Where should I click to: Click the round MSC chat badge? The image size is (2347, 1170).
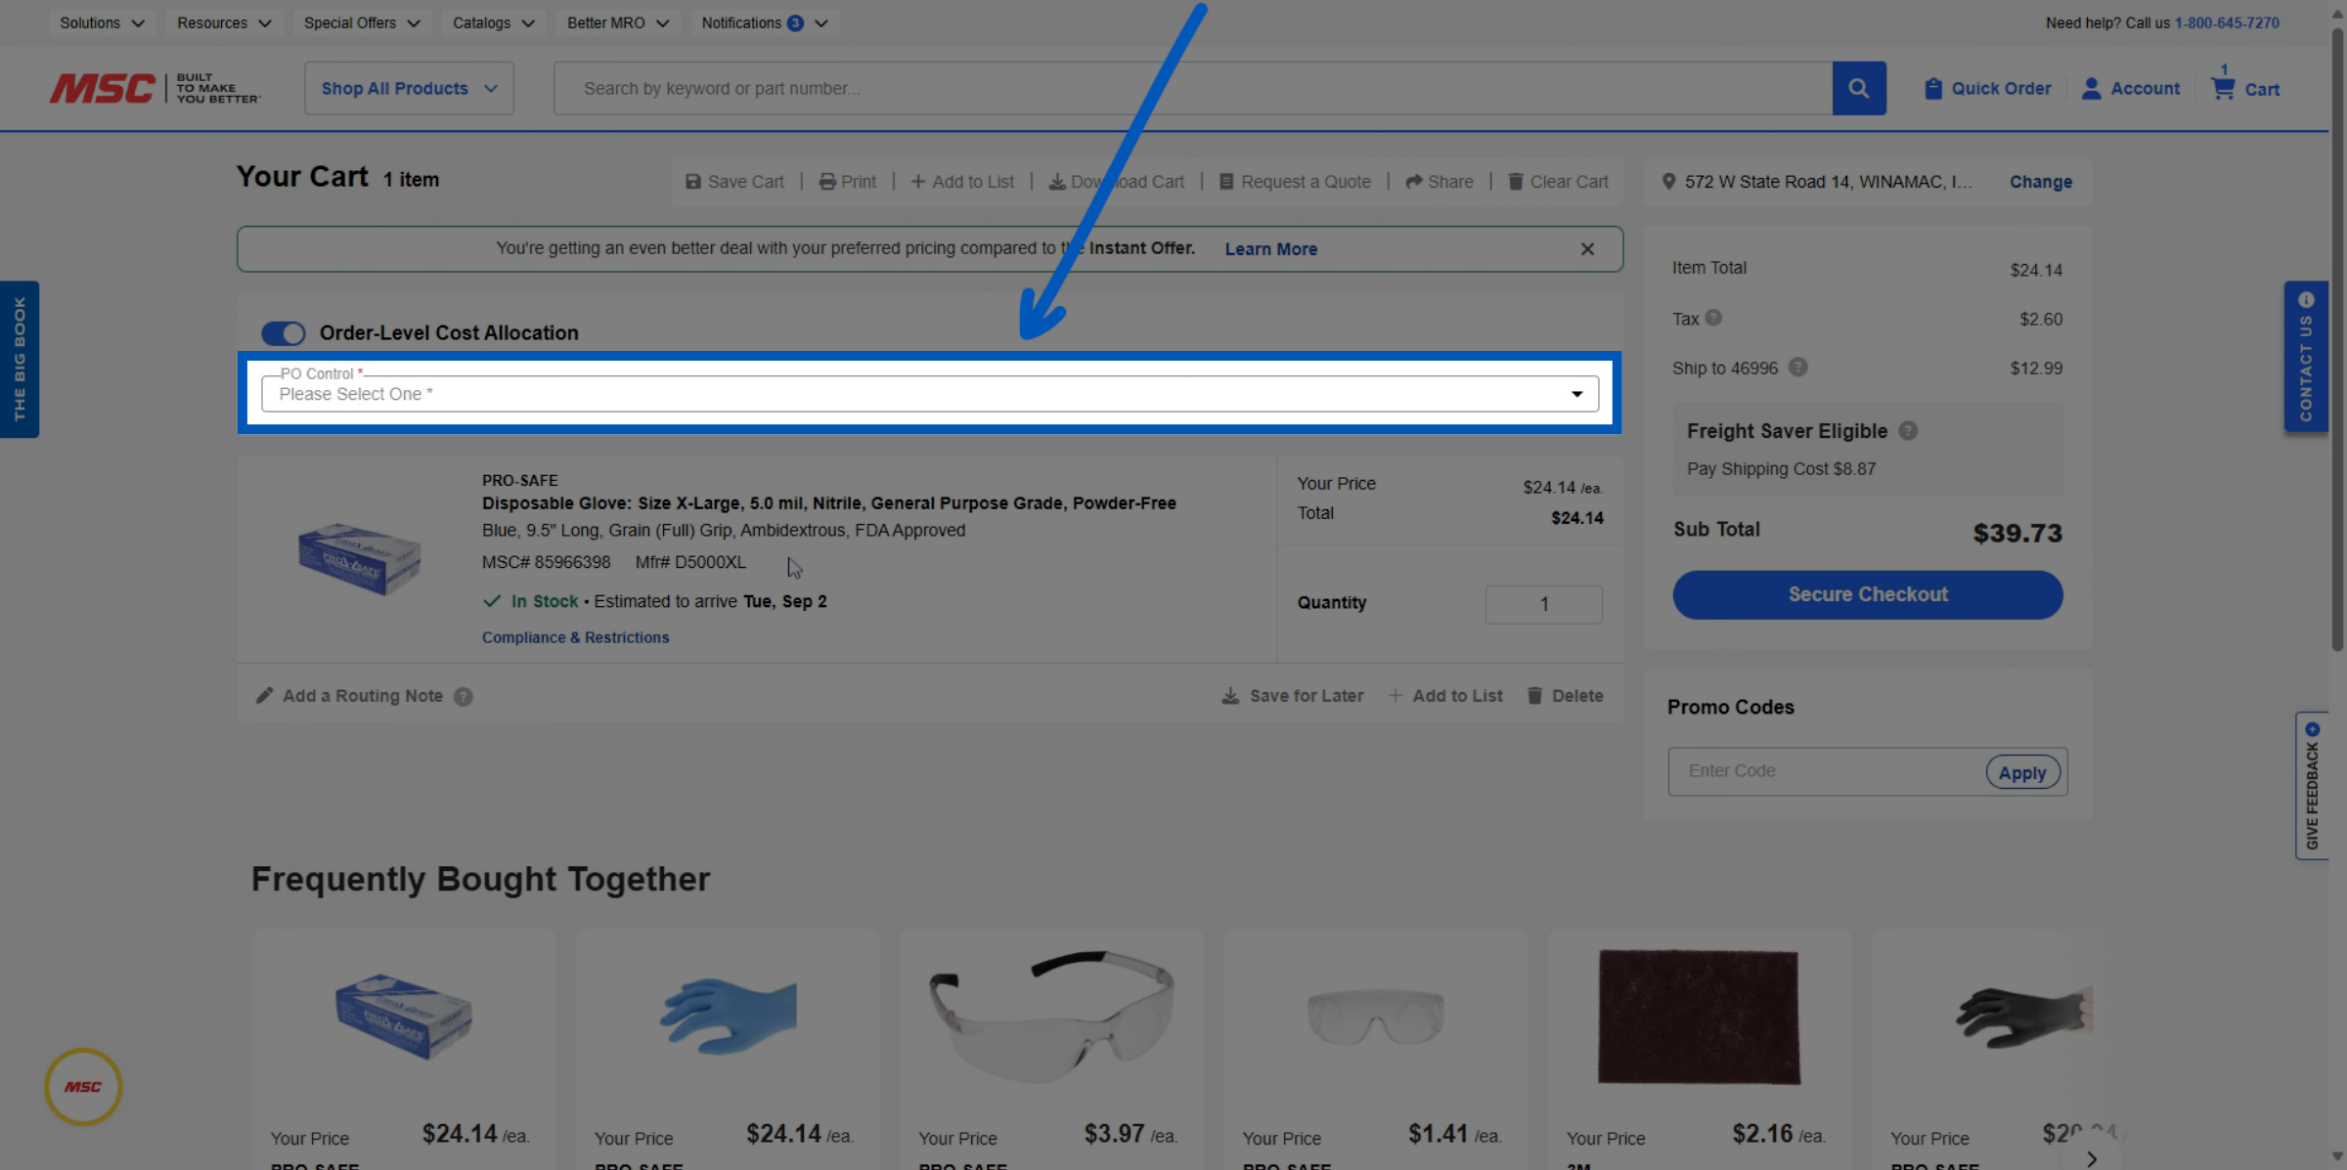[x=83, y=1087]
